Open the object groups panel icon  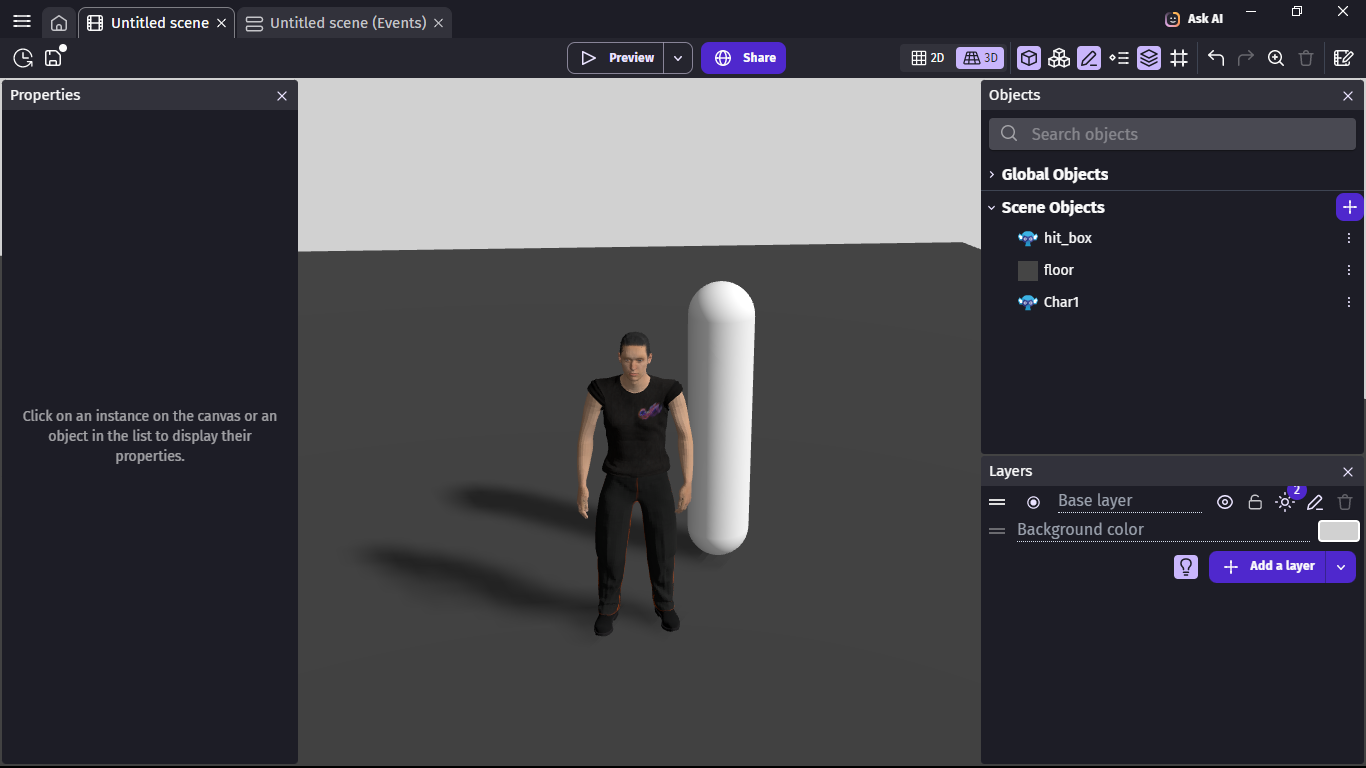[1059, 58]
